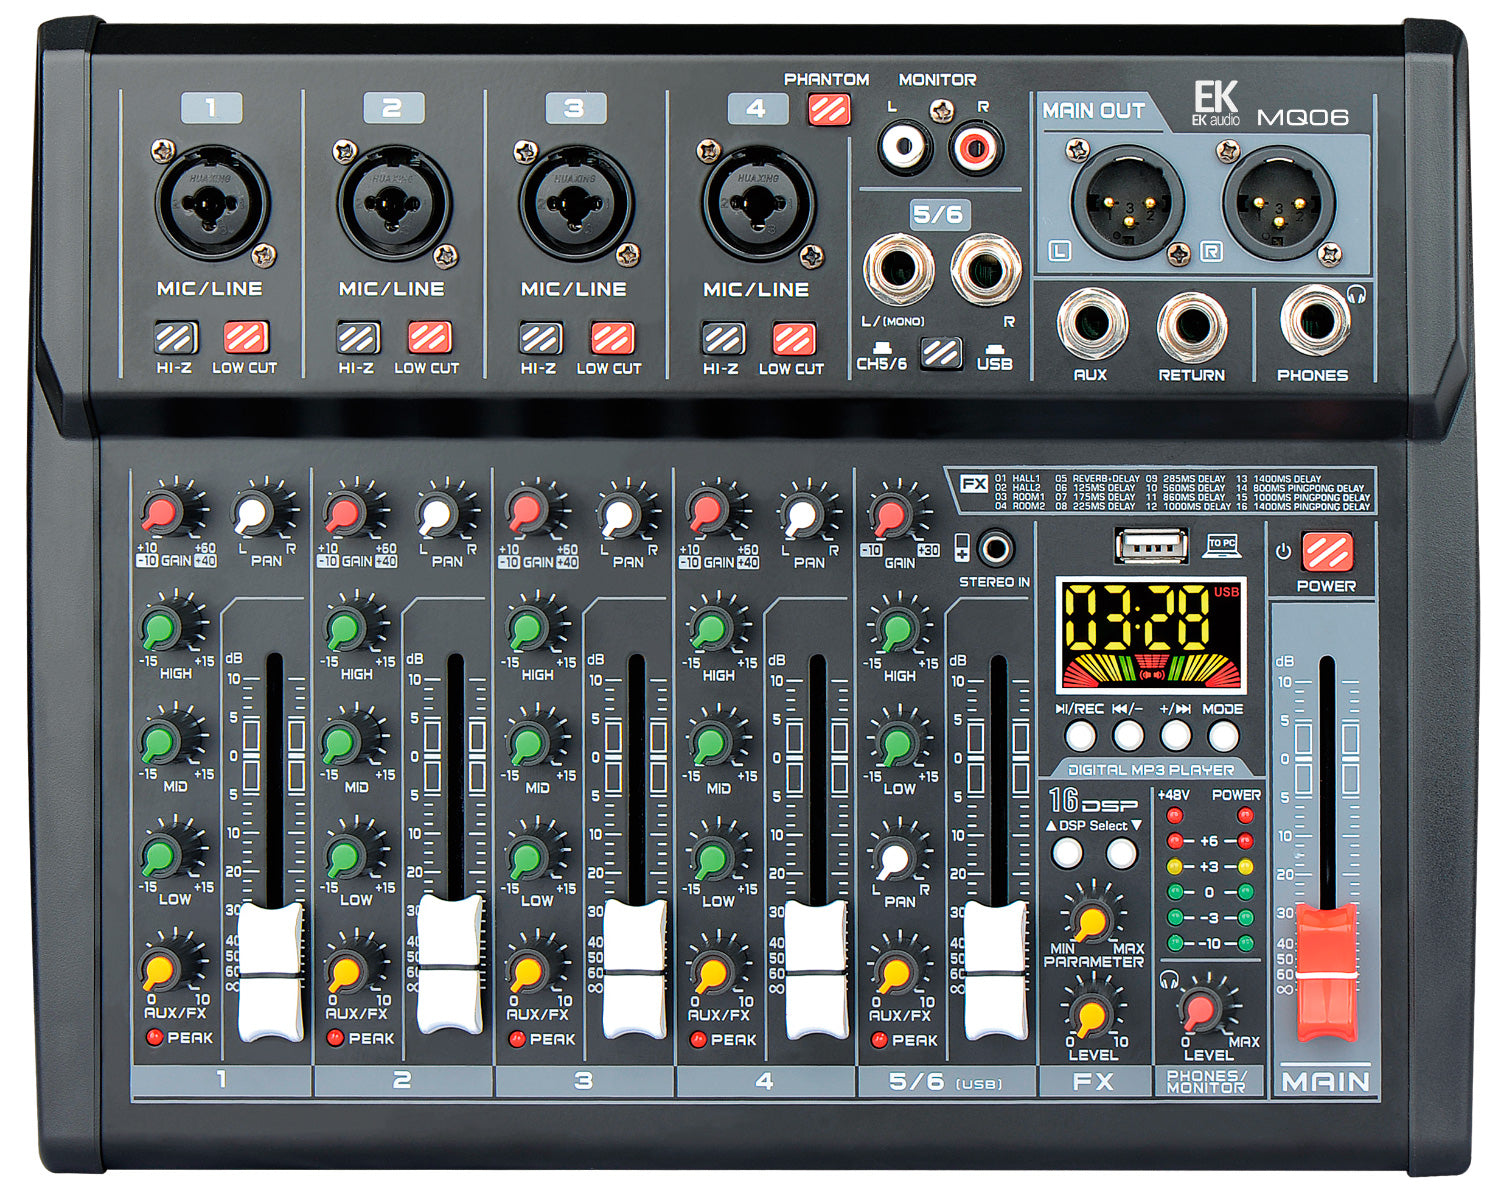This screenshot has width=1501, height=1200.
Task: Click the channel 4 PAN knob
Action: click(x=801, y=517)
